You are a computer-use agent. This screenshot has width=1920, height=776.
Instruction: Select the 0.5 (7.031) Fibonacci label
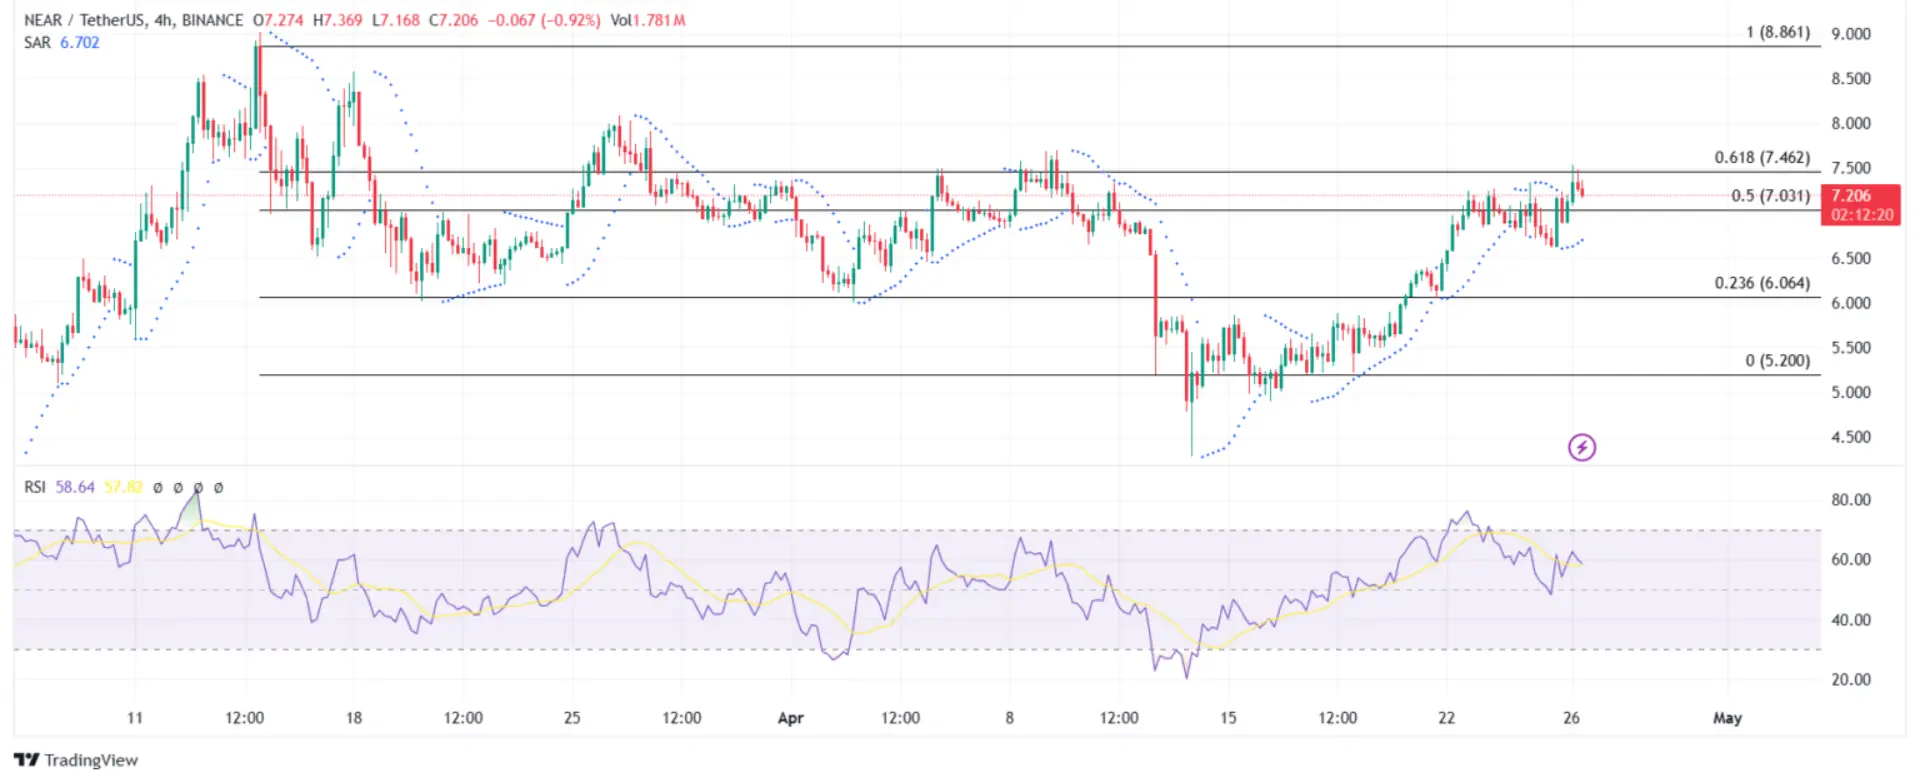coord(1770,196)
